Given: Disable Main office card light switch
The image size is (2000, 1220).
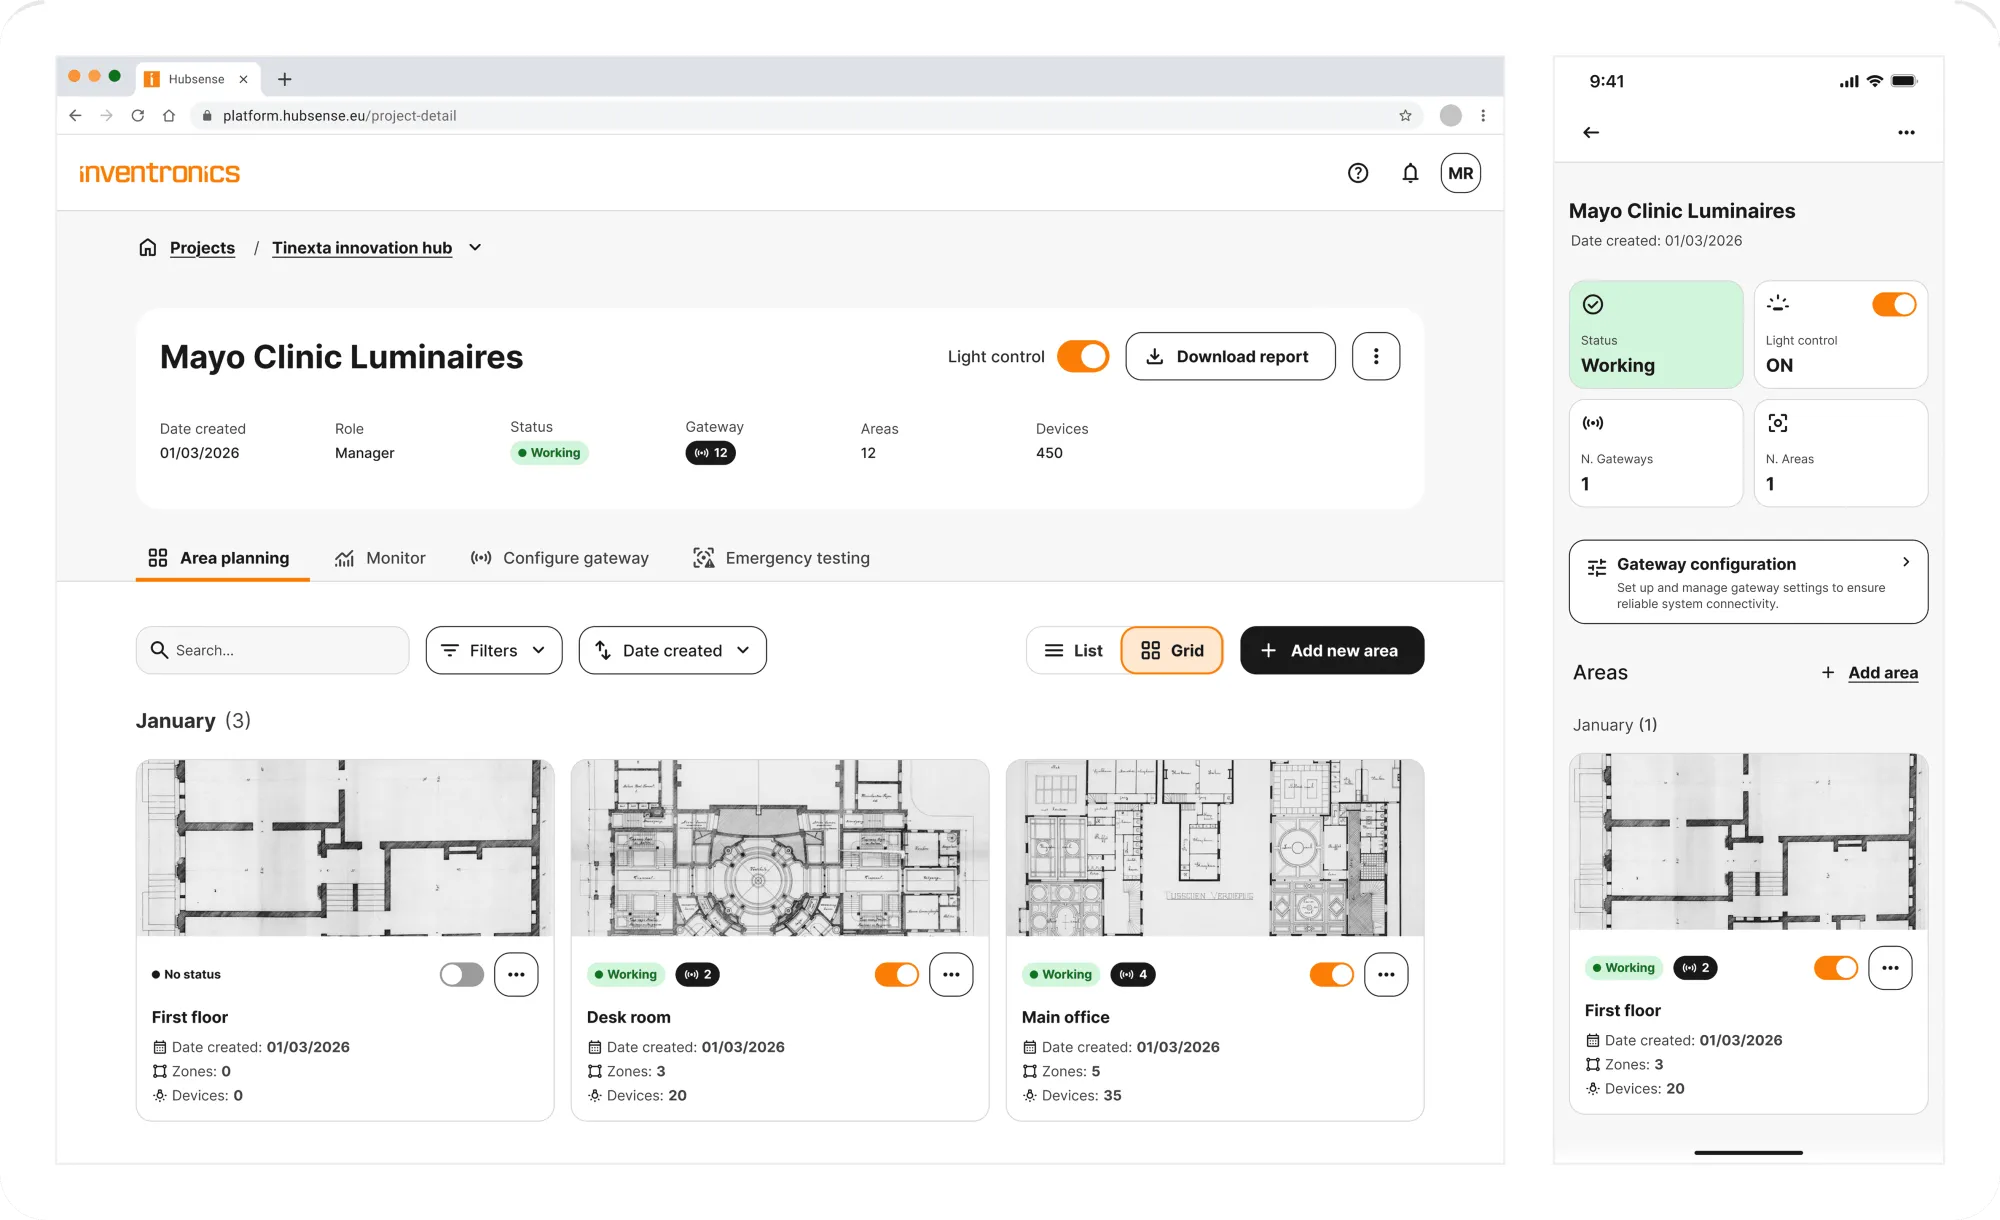Looking at the screenshot, I should point(1332,974).
